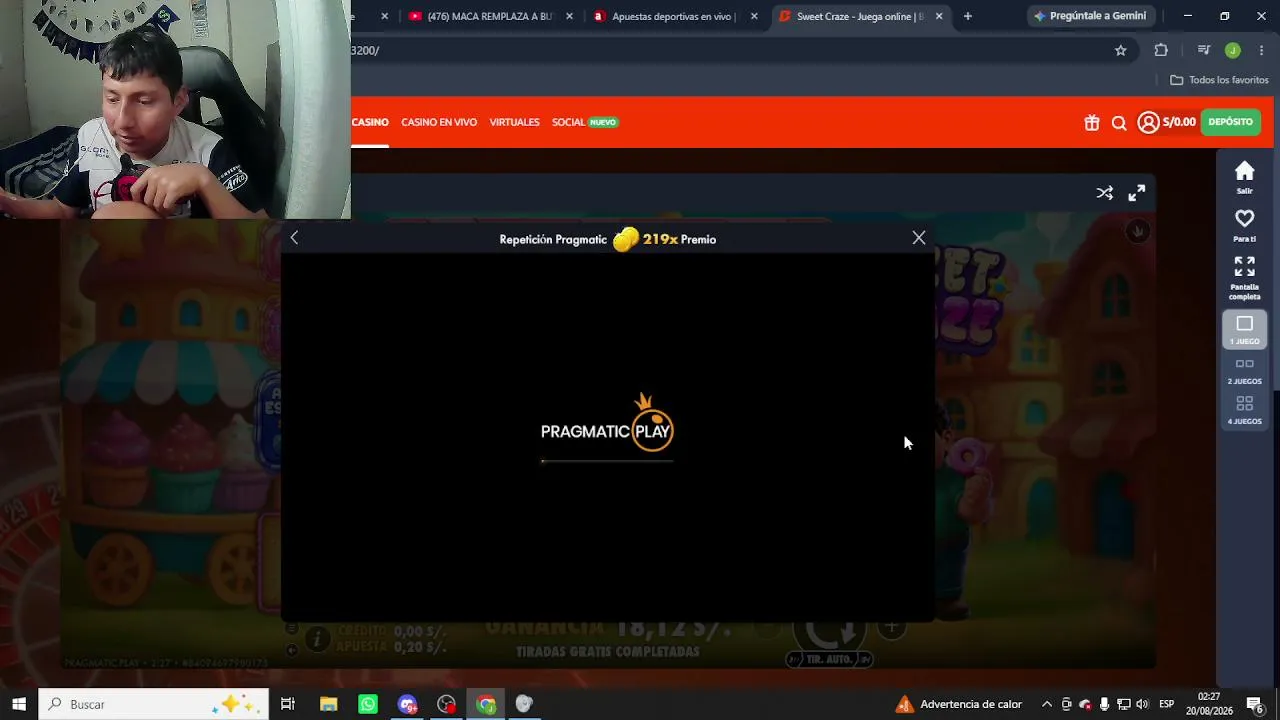This screenshot has width=1280, height=720.
Task: Select the 1 Juego layout
Action: coord(1244,330)
